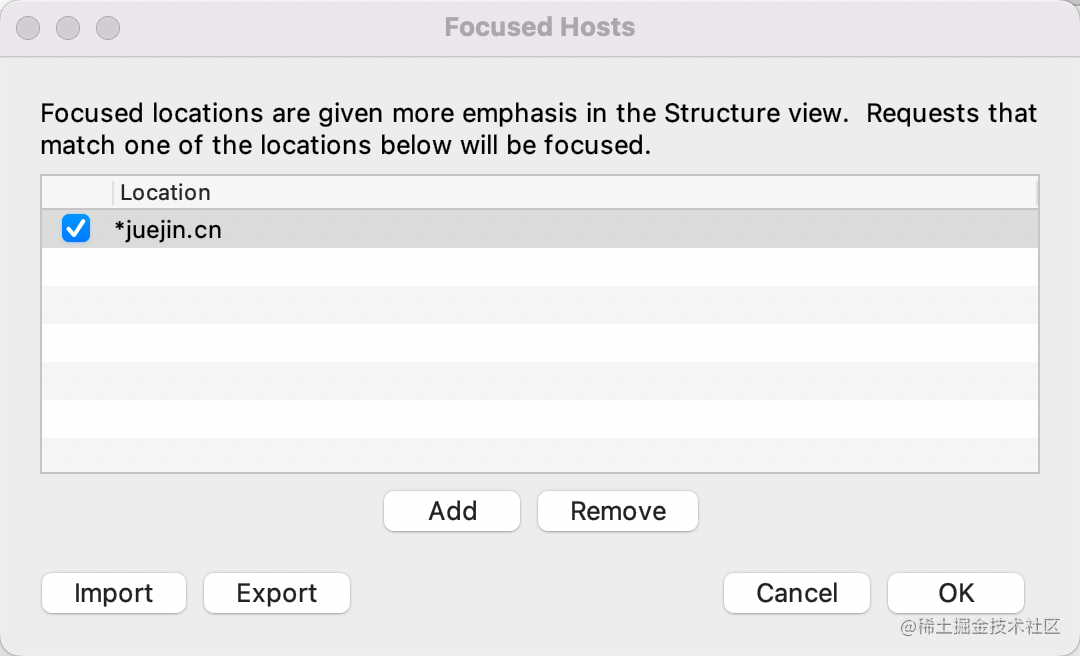The image size is (1080, 656).
Task: Click the first empty row below *juejin.cn
Action: 539,267
